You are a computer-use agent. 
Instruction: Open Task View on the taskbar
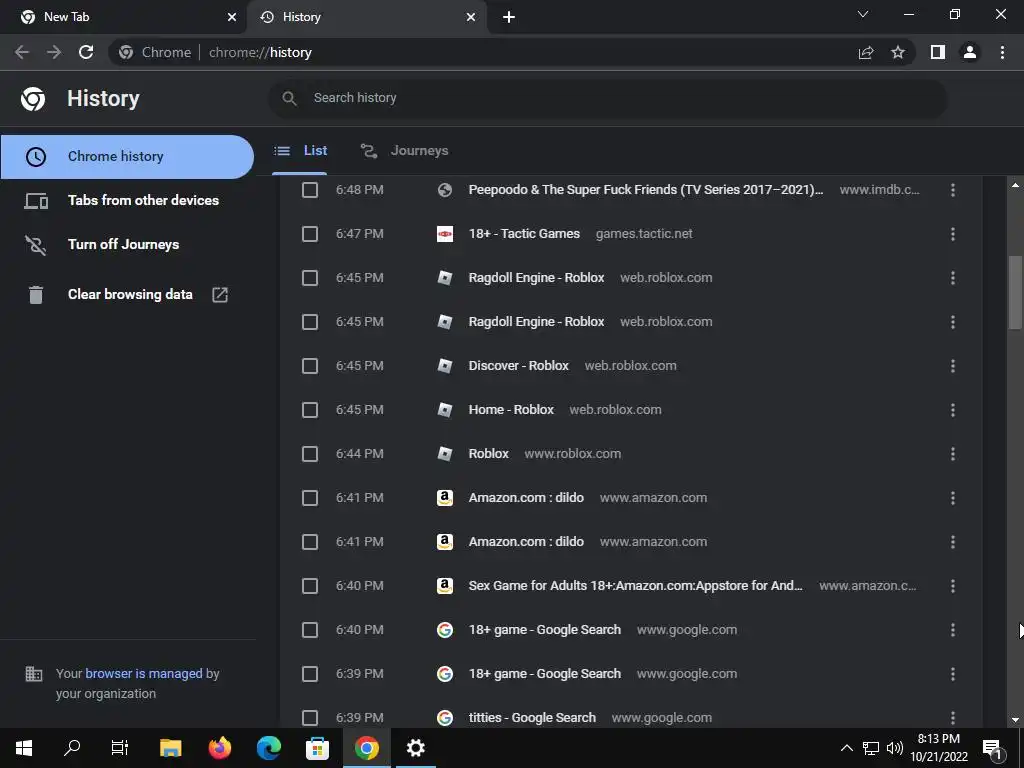120,748
